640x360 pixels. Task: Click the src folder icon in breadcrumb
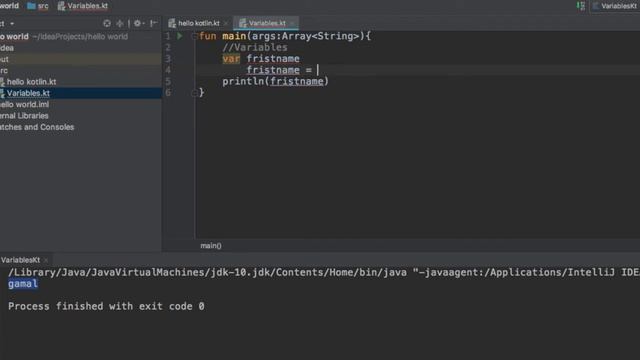point(31,6)
